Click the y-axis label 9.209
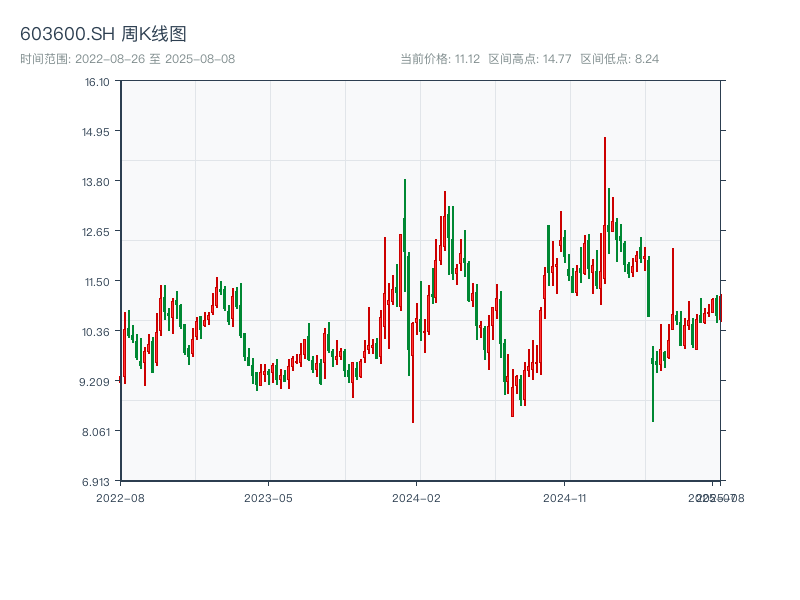 point(94,382)
